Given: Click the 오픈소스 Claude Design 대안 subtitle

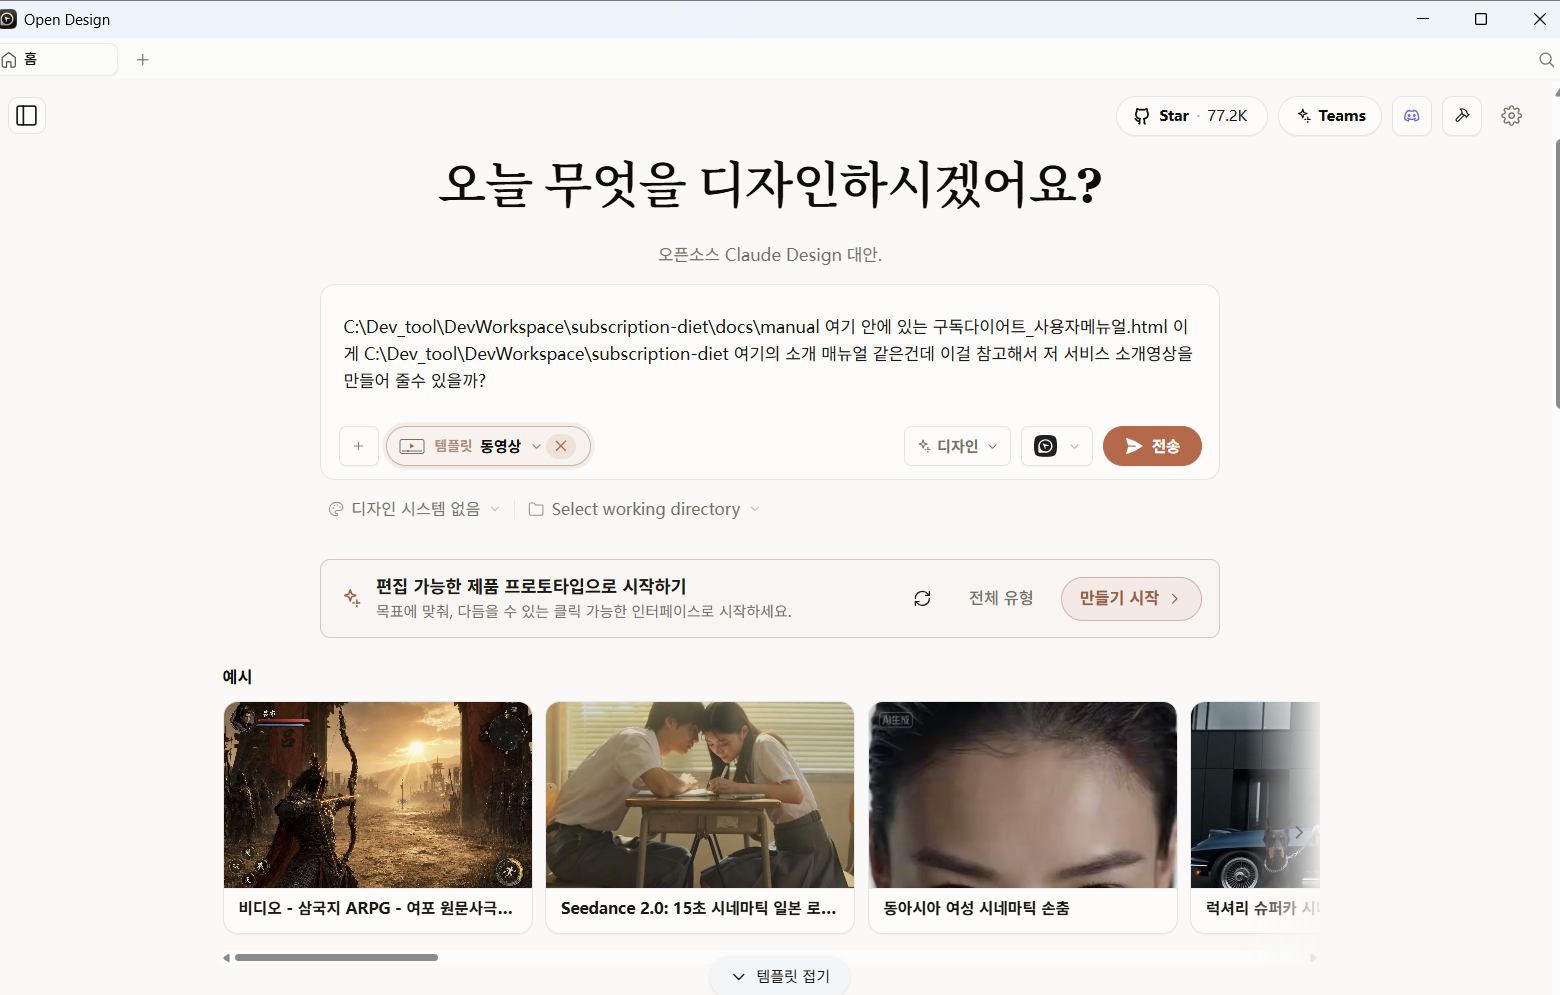Looking at the screenshot, I should (x=770, y=255).
